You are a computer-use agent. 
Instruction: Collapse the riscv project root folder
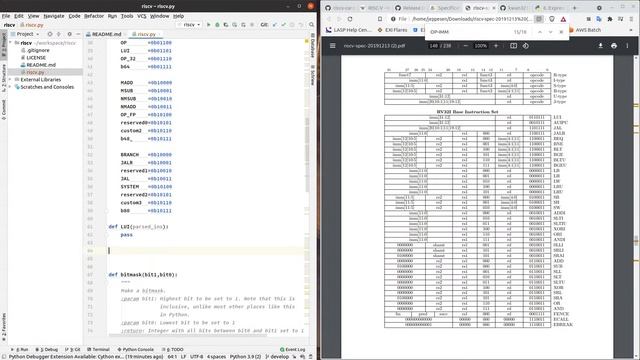pos(11,43)
